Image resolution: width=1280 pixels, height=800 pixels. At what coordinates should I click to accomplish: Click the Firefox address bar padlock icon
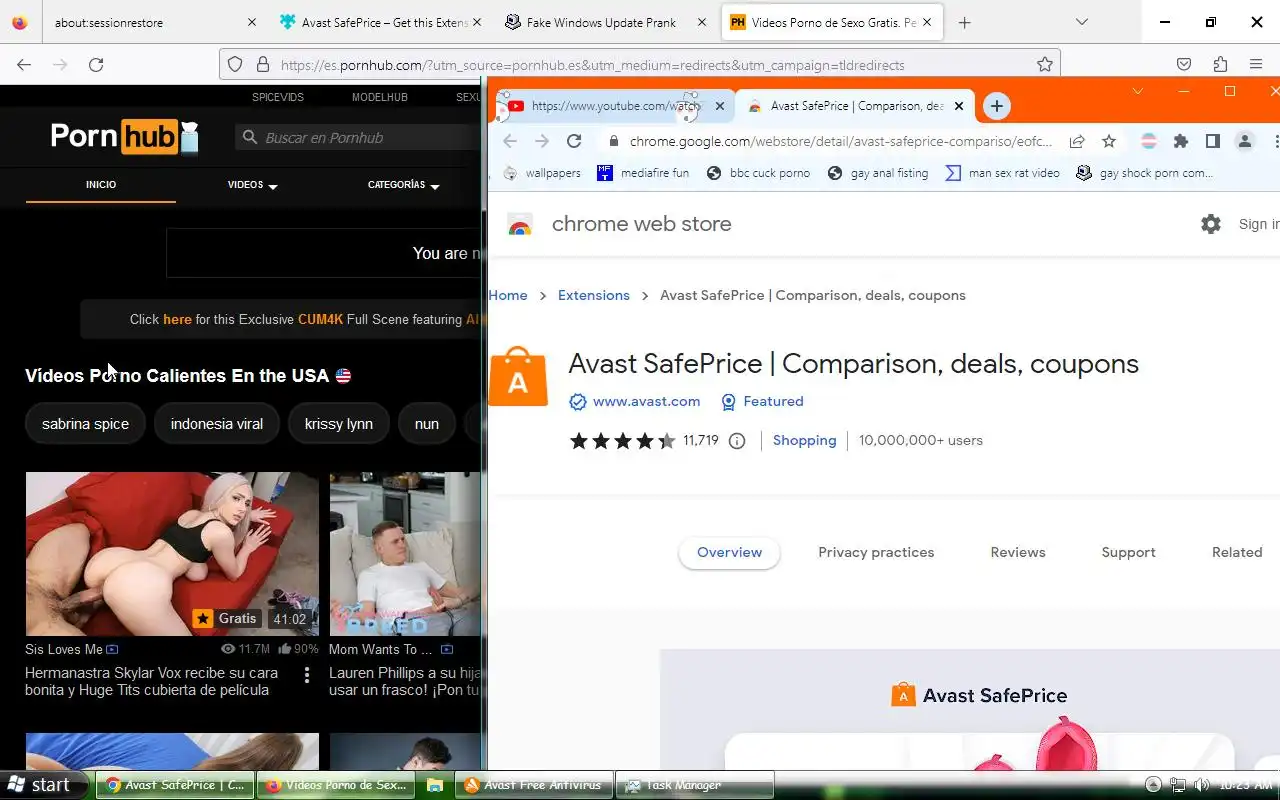click(x=262, y=65)
